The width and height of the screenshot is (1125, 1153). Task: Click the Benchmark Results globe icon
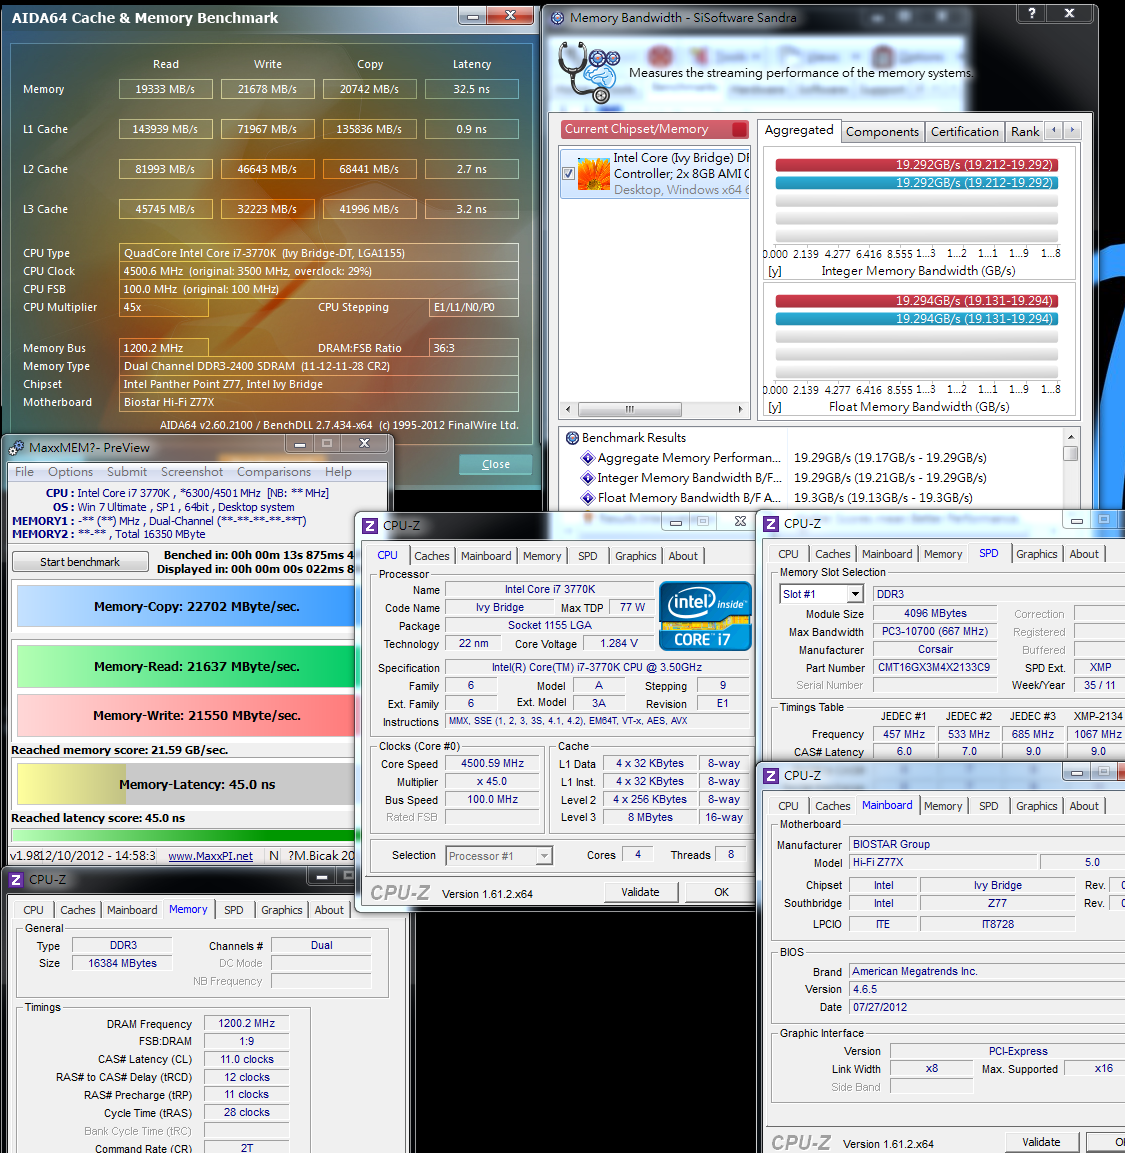[x=572, y=438]
